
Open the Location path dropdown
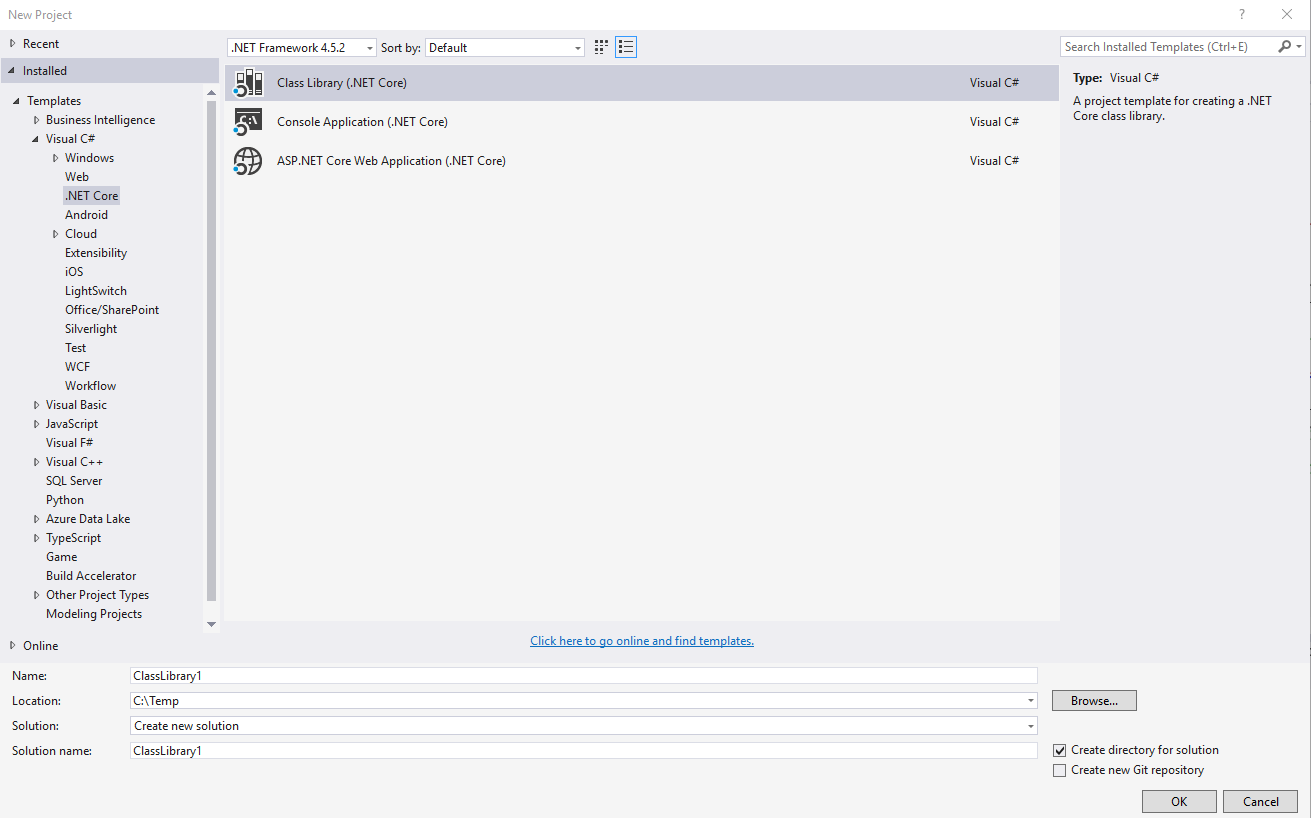click(1031, 701)
